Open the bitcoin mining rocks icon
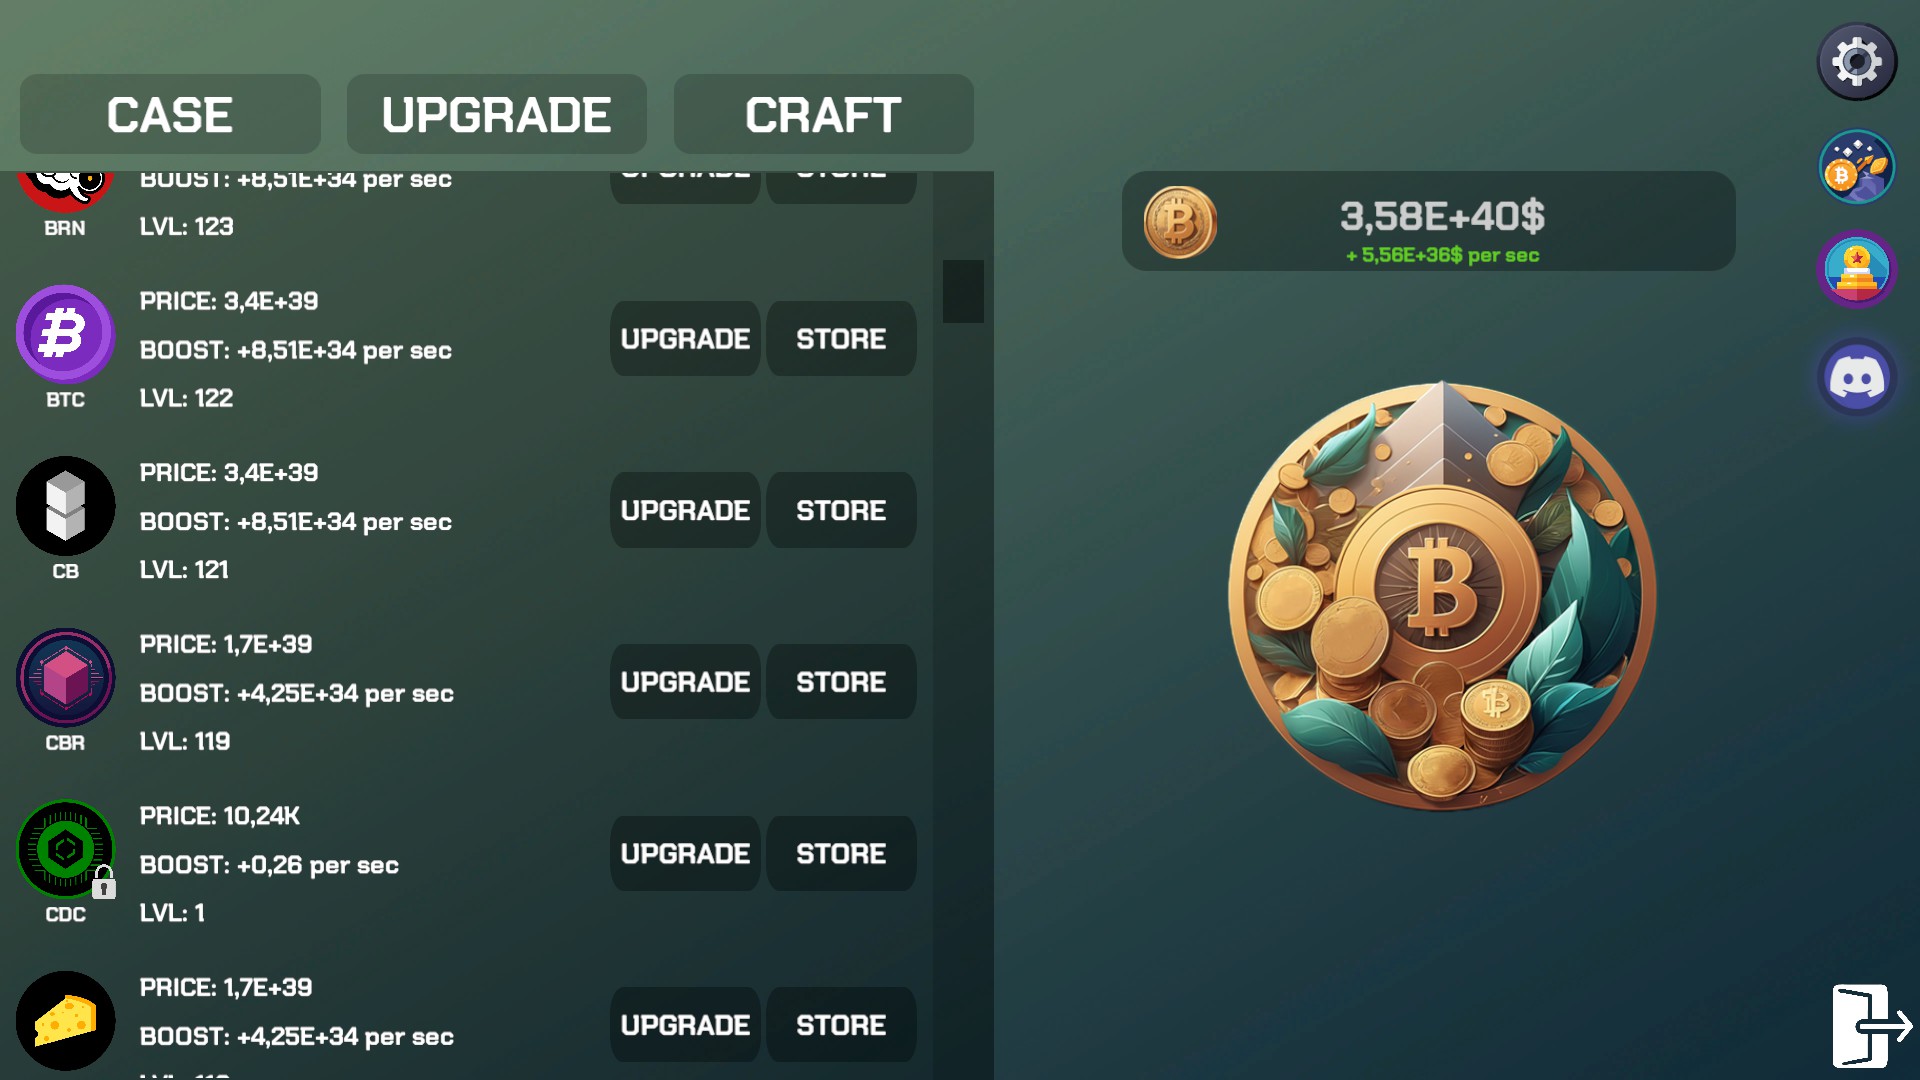Screen dimensions: 1920x1080 point(1857,167)
